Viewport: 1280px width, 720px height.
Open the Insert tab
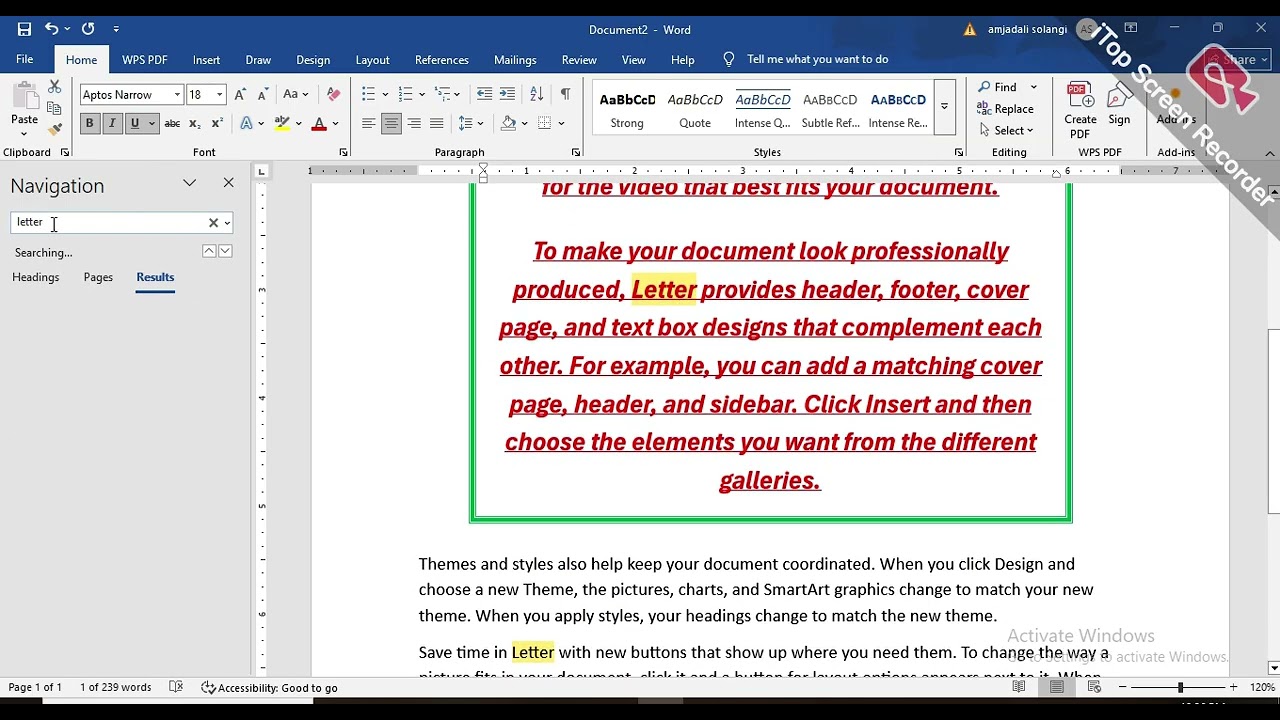(x=206, y=60)
